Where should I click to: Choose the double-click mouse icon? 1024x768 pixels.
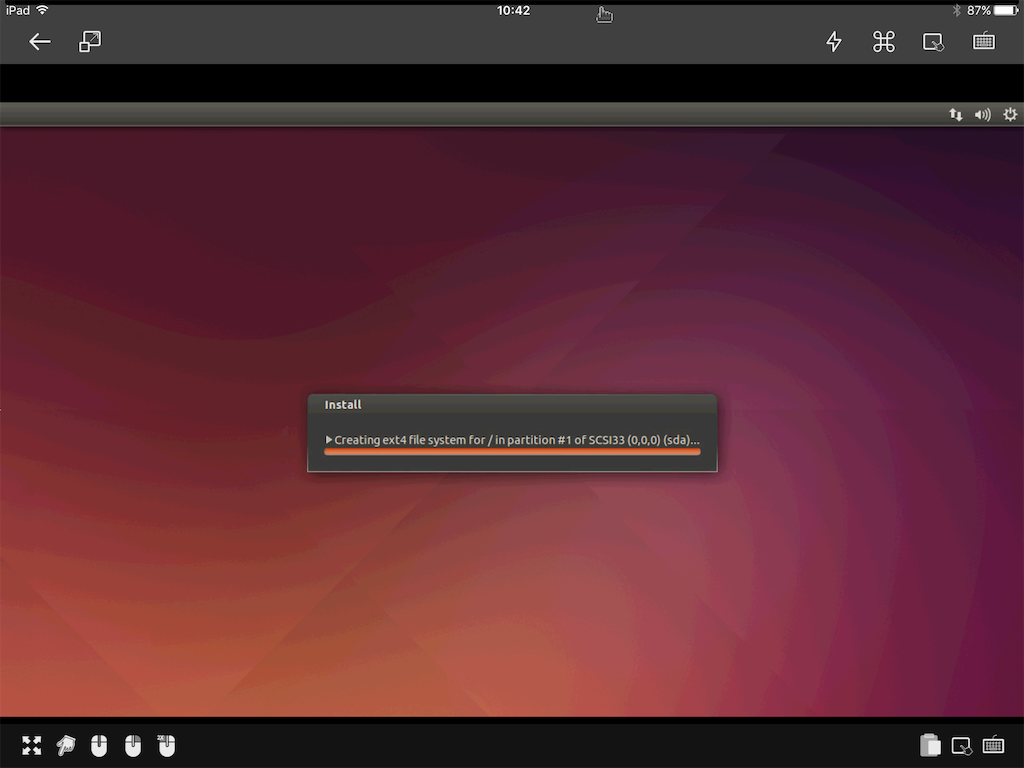(x=167, y=745)
